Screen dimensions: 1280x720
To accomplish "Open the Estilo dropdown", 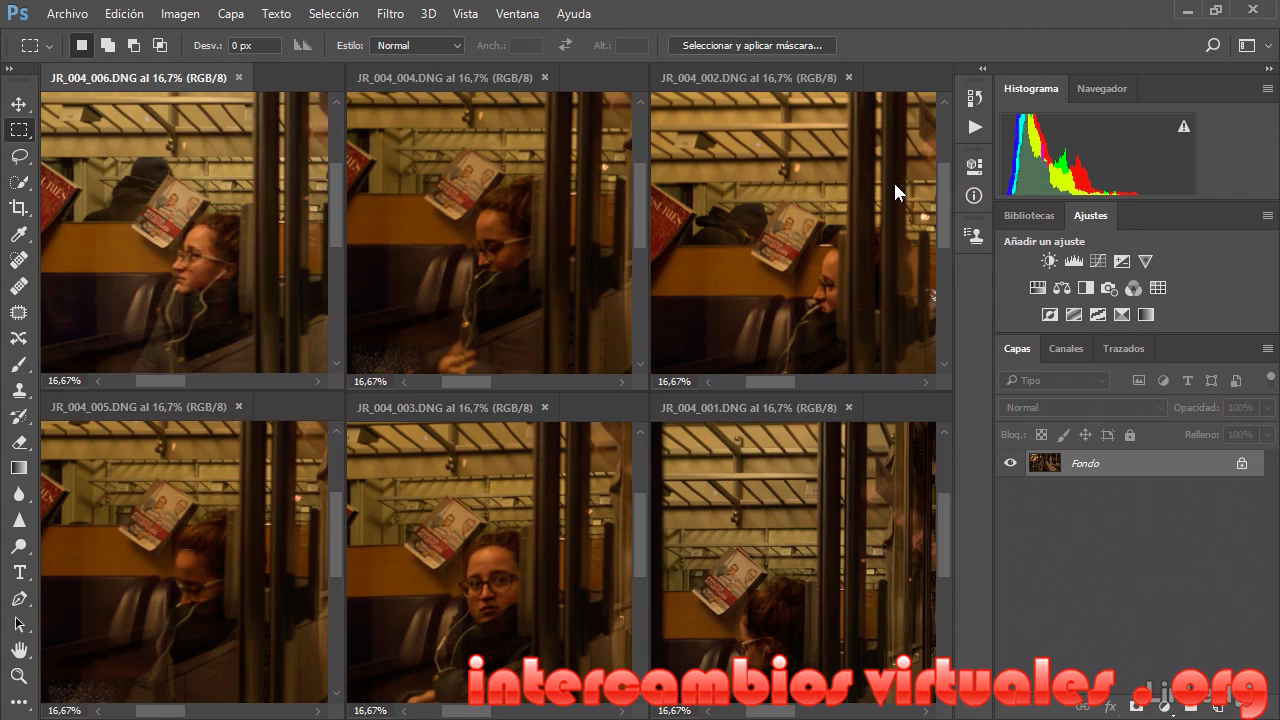I will 417,45.
